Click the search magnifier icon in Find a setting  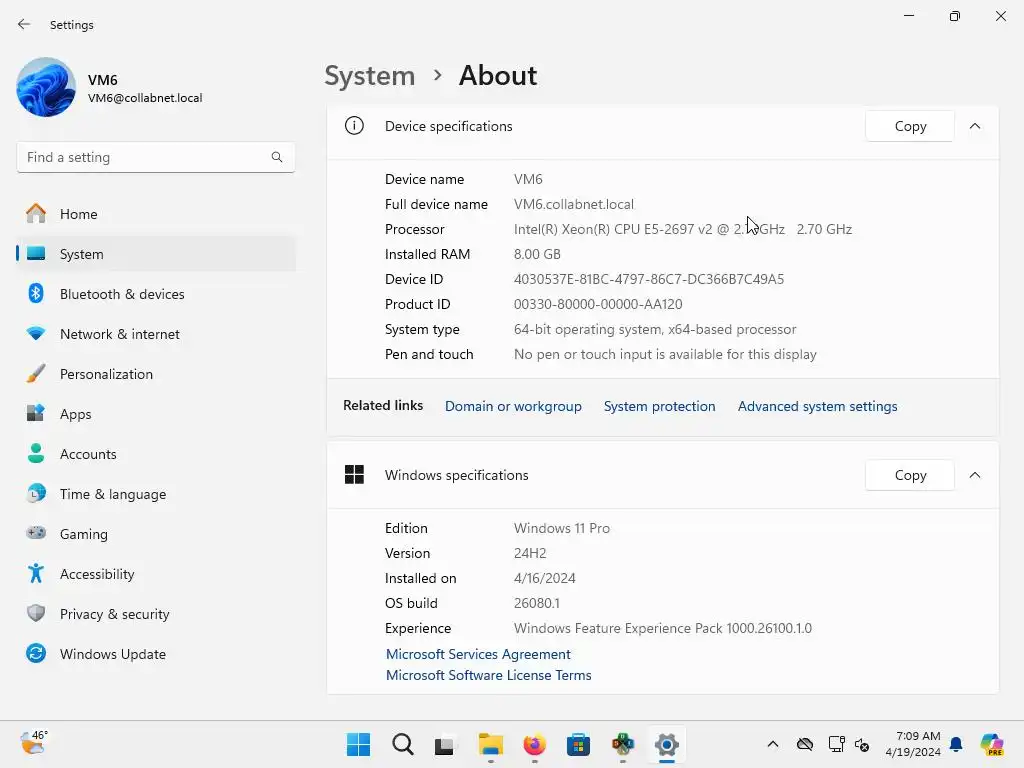277,157
